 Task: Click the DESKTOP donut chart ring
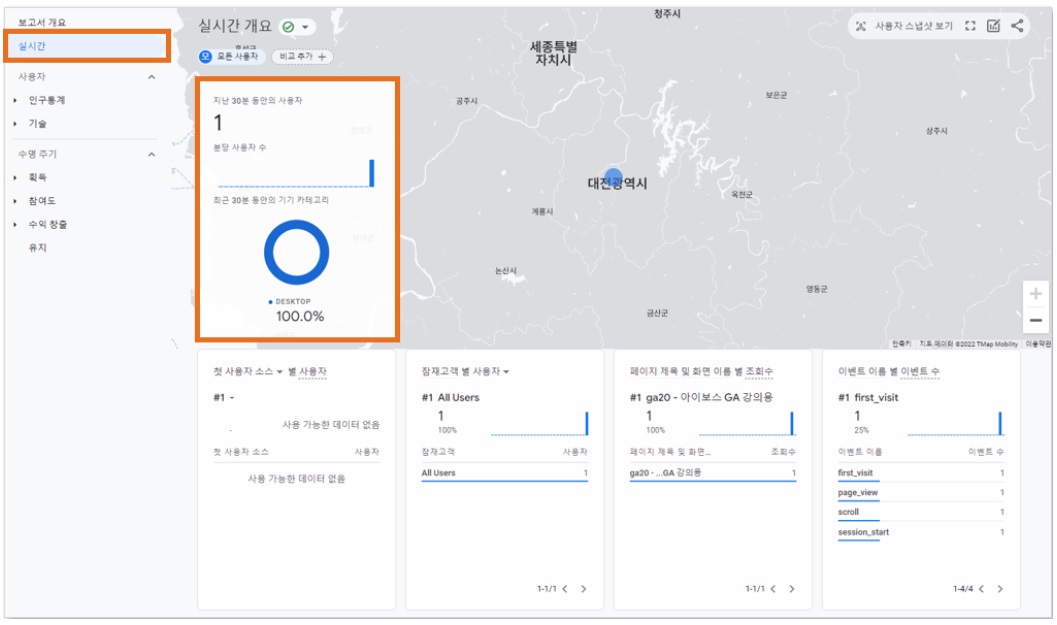(x=297, y=225)
